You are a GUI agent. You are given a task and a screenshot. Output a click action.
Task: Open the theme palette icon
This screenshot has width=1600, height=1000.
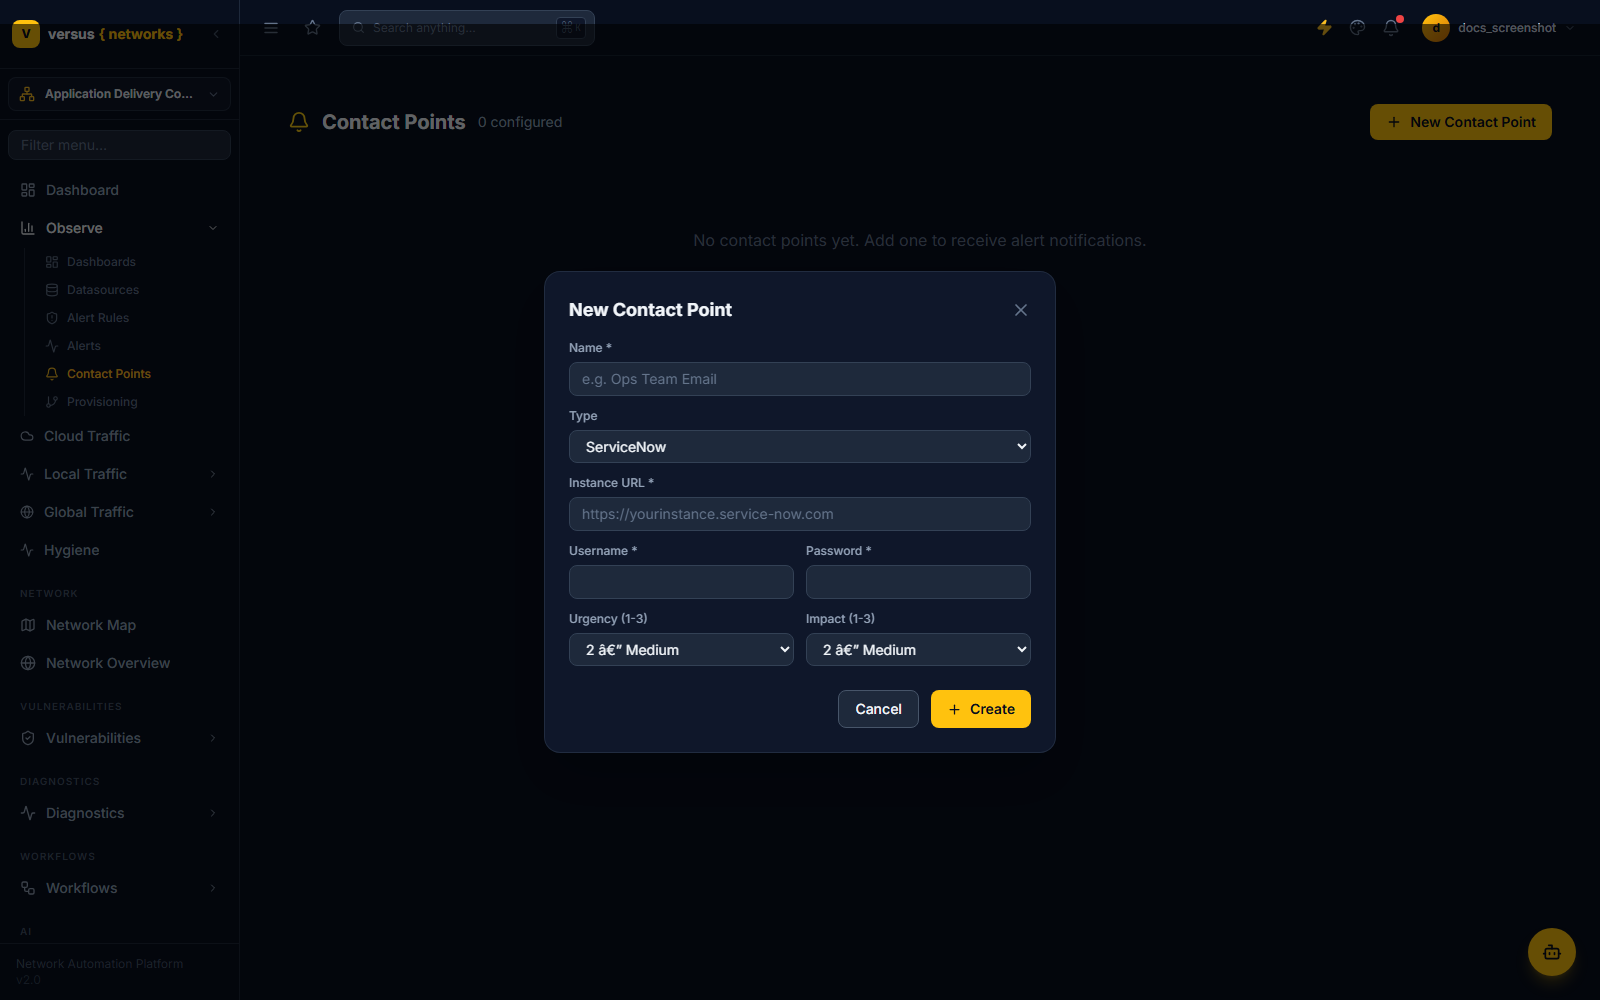(1357, 28)
